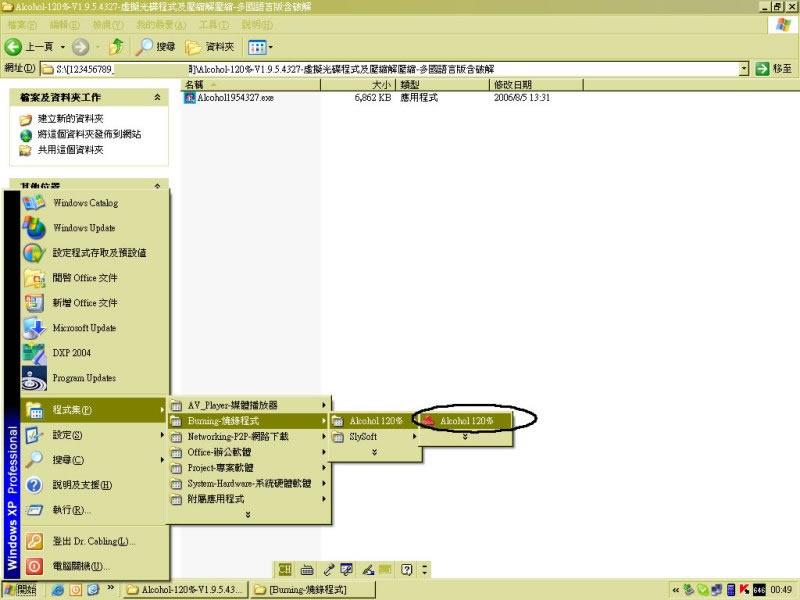Expand the 設定(S) Start menu entry
Image resolution: width=800 pixels, height=600 pixels.
(95, 435)
